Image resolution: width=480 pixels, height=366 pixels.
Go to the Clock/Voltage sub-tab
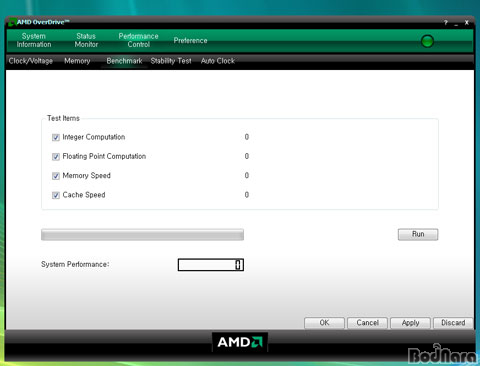pyautogui.click(x=31, y=61)
